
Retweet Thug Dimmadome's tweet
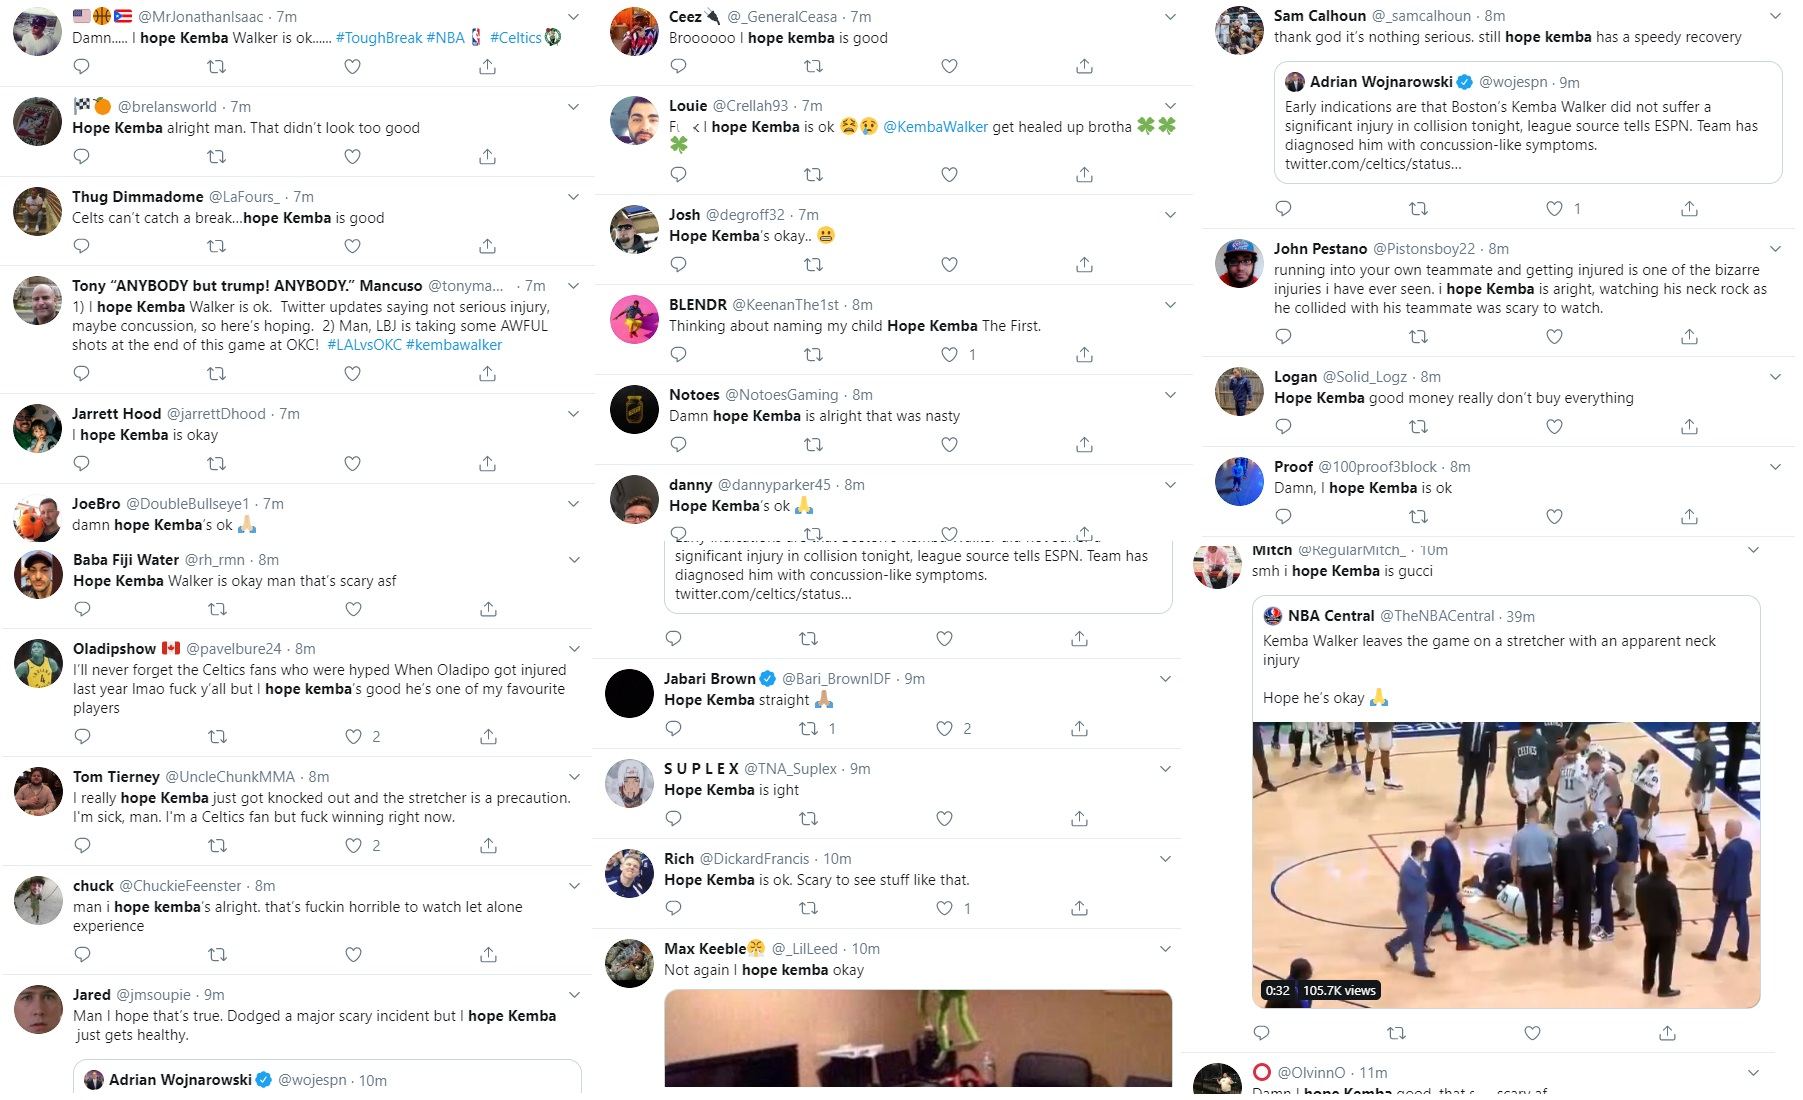point(216,246)
